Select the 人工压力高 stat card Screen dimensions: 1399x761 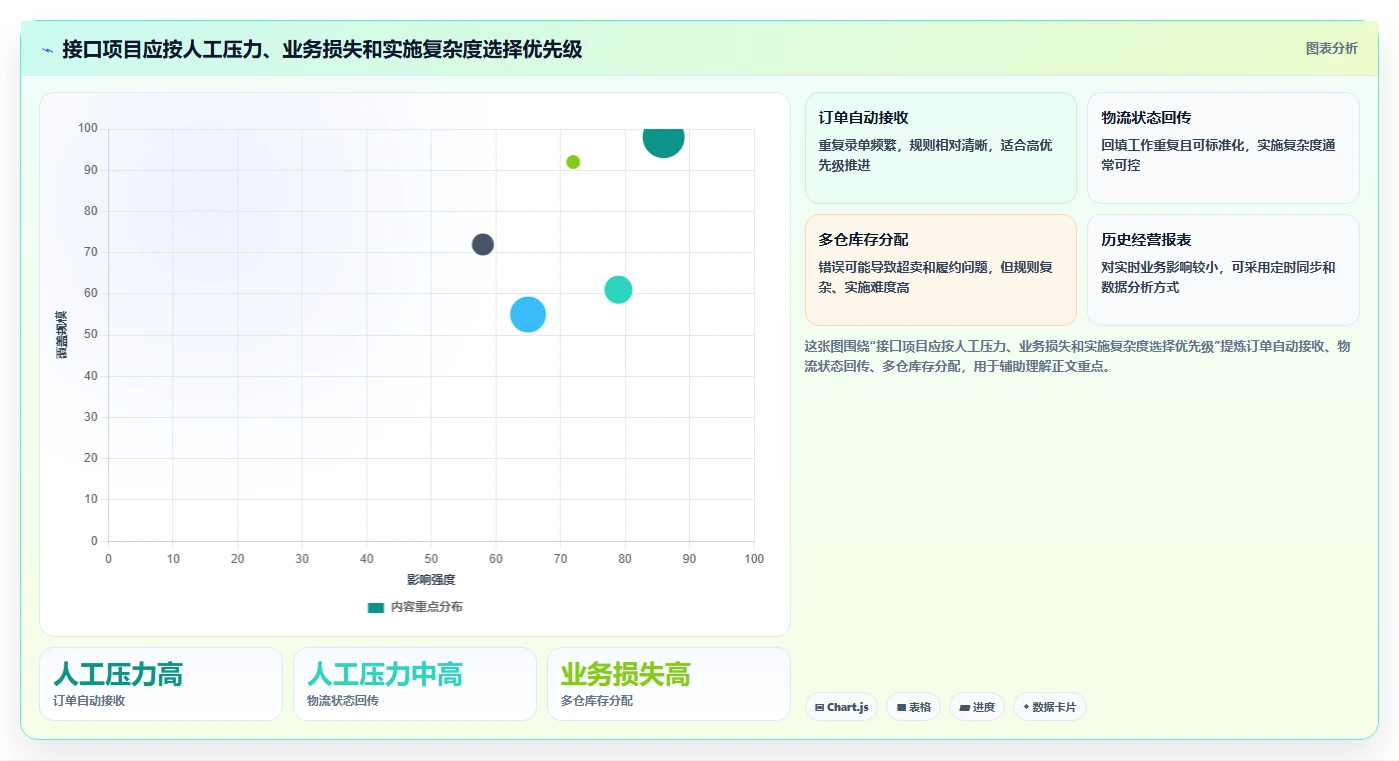pyautogui.click(x=161, y=684)
